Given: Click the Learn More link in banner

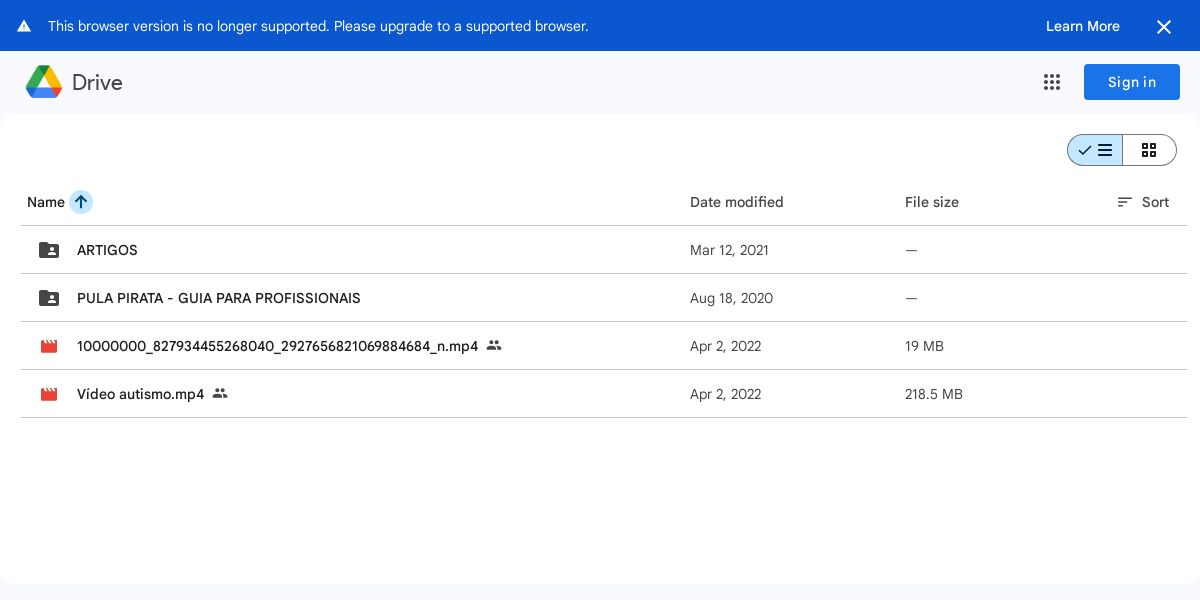Looking at the screenshot, I should tap(1082, 26).
